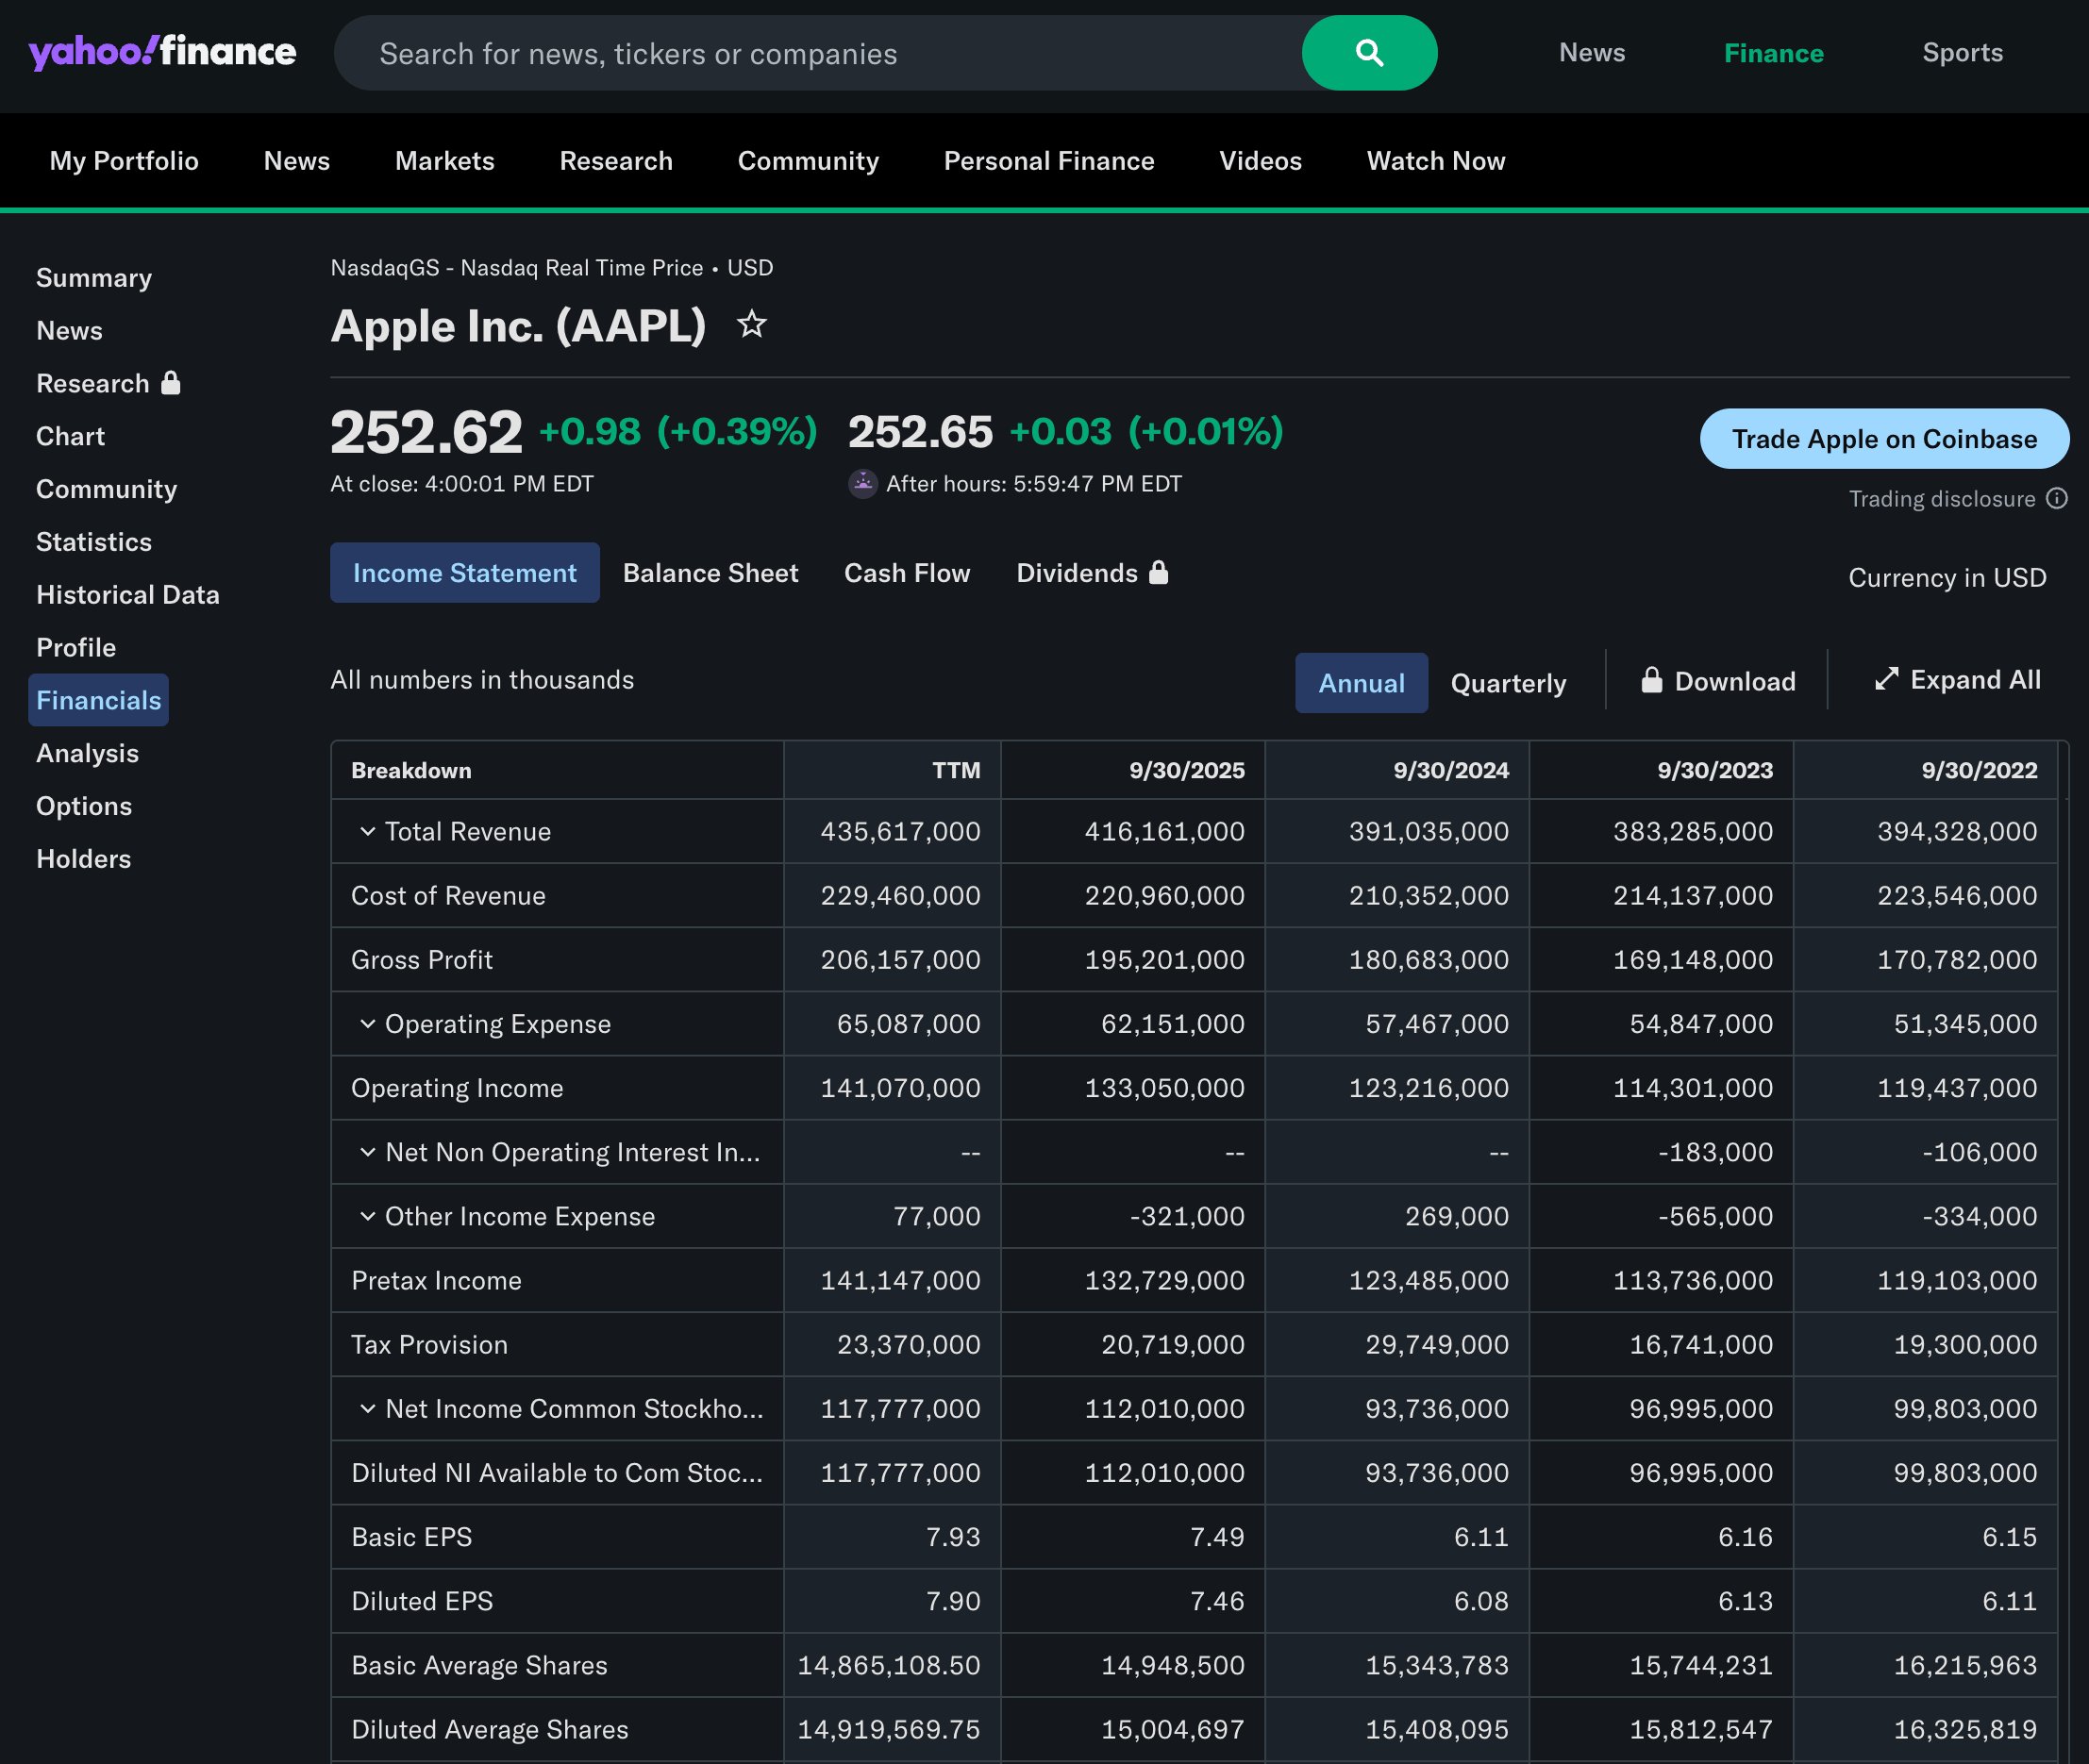Image resolution: width=2089 pixels, height=1764 pixels.
Task: Click the trading disclosure info icon
Action: tap(2057, 498)
